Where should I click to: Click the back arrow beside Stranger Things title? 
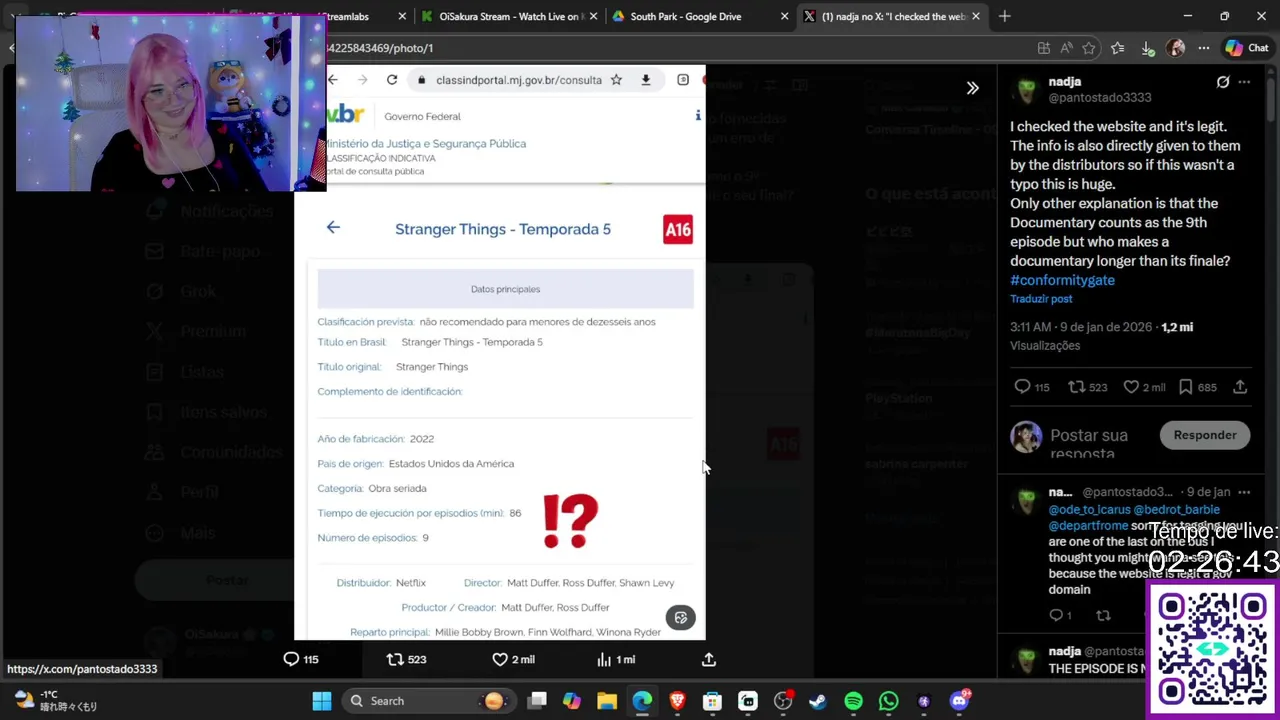[333, 228]
